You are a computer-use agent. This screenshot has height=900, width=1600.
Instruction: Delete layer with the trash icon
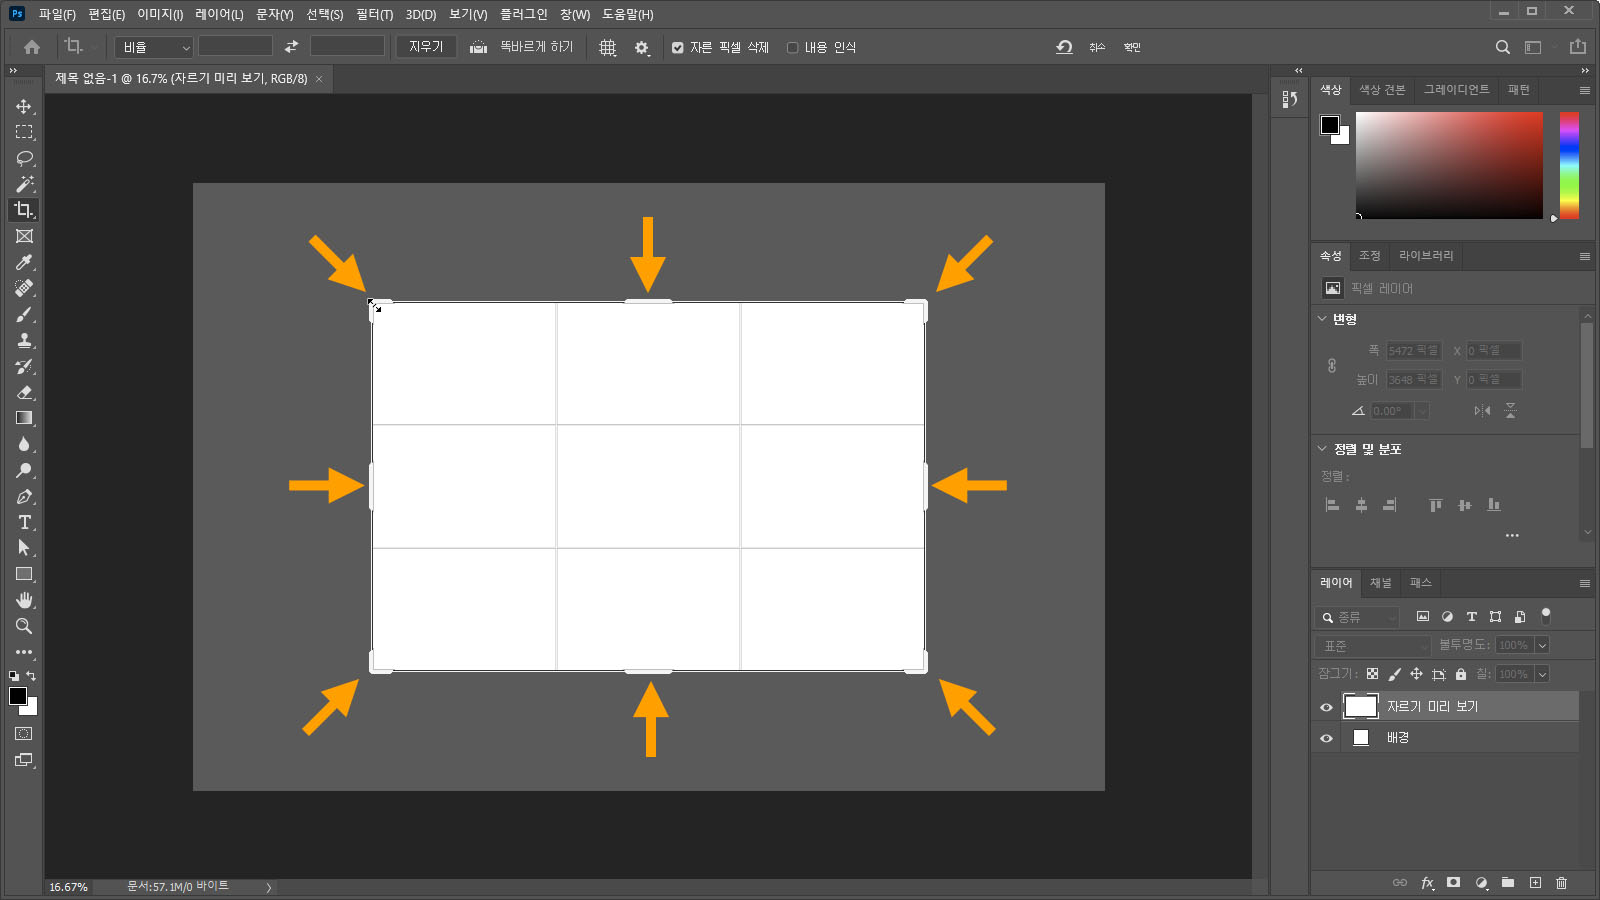point(1561,883)
